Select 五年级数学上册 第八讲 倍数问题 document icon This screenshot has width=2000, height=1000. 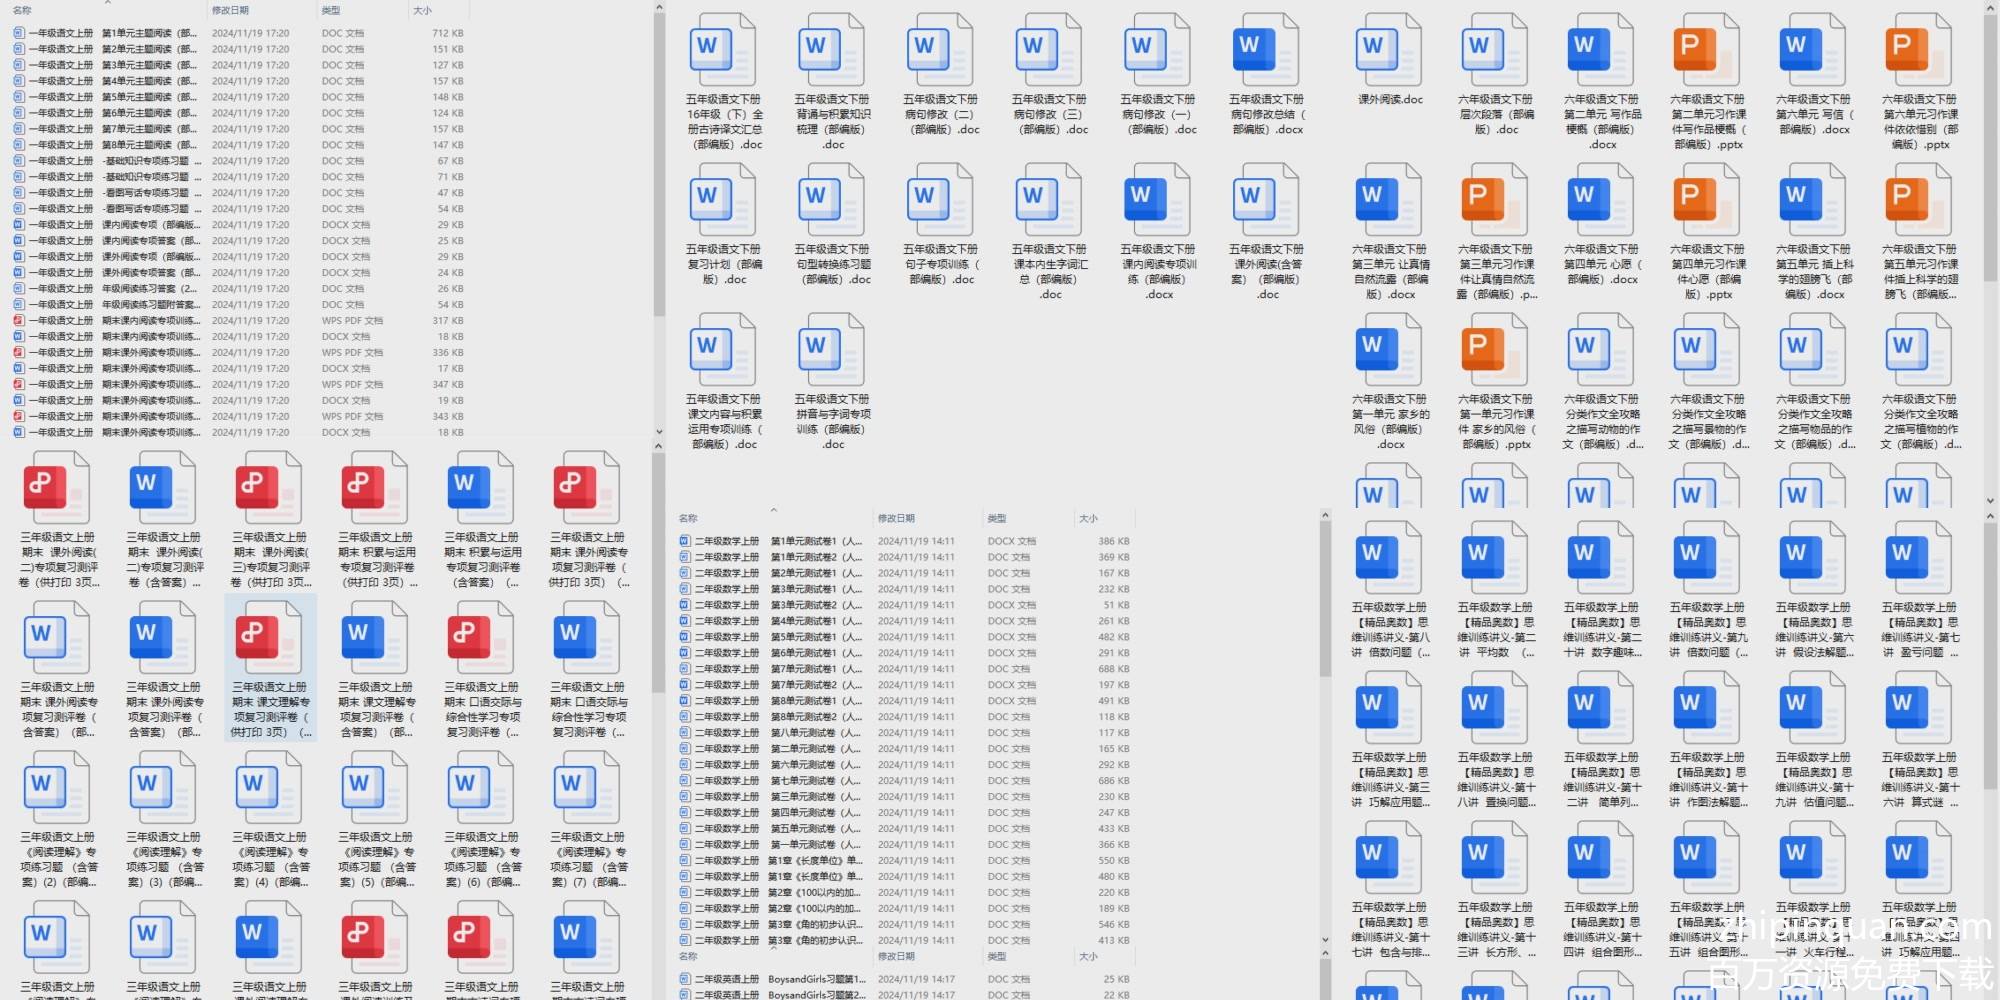[1389, 558]
